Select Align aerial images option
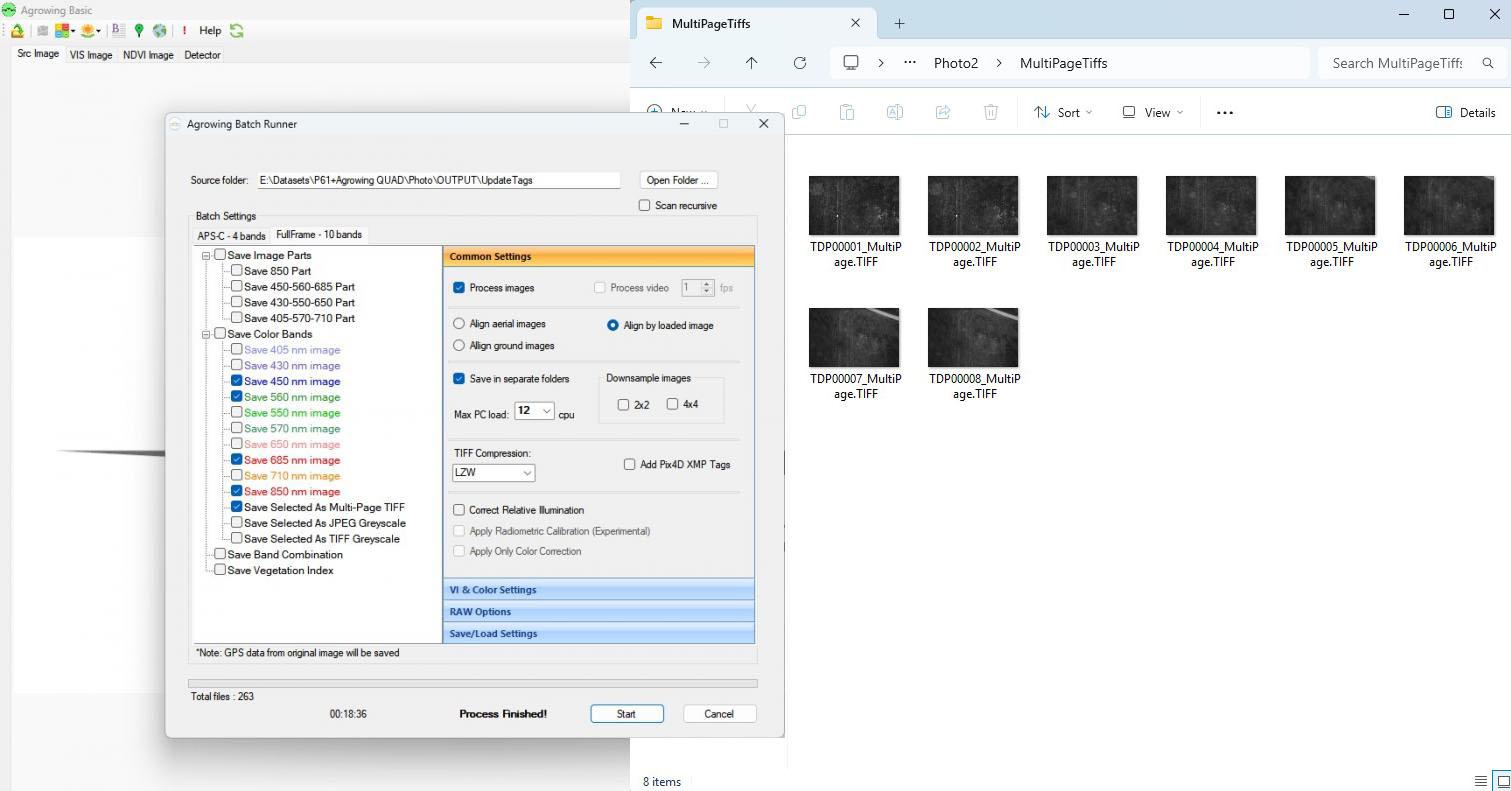The height and width of the screenshot is (791, 1511). click(459, 324)
